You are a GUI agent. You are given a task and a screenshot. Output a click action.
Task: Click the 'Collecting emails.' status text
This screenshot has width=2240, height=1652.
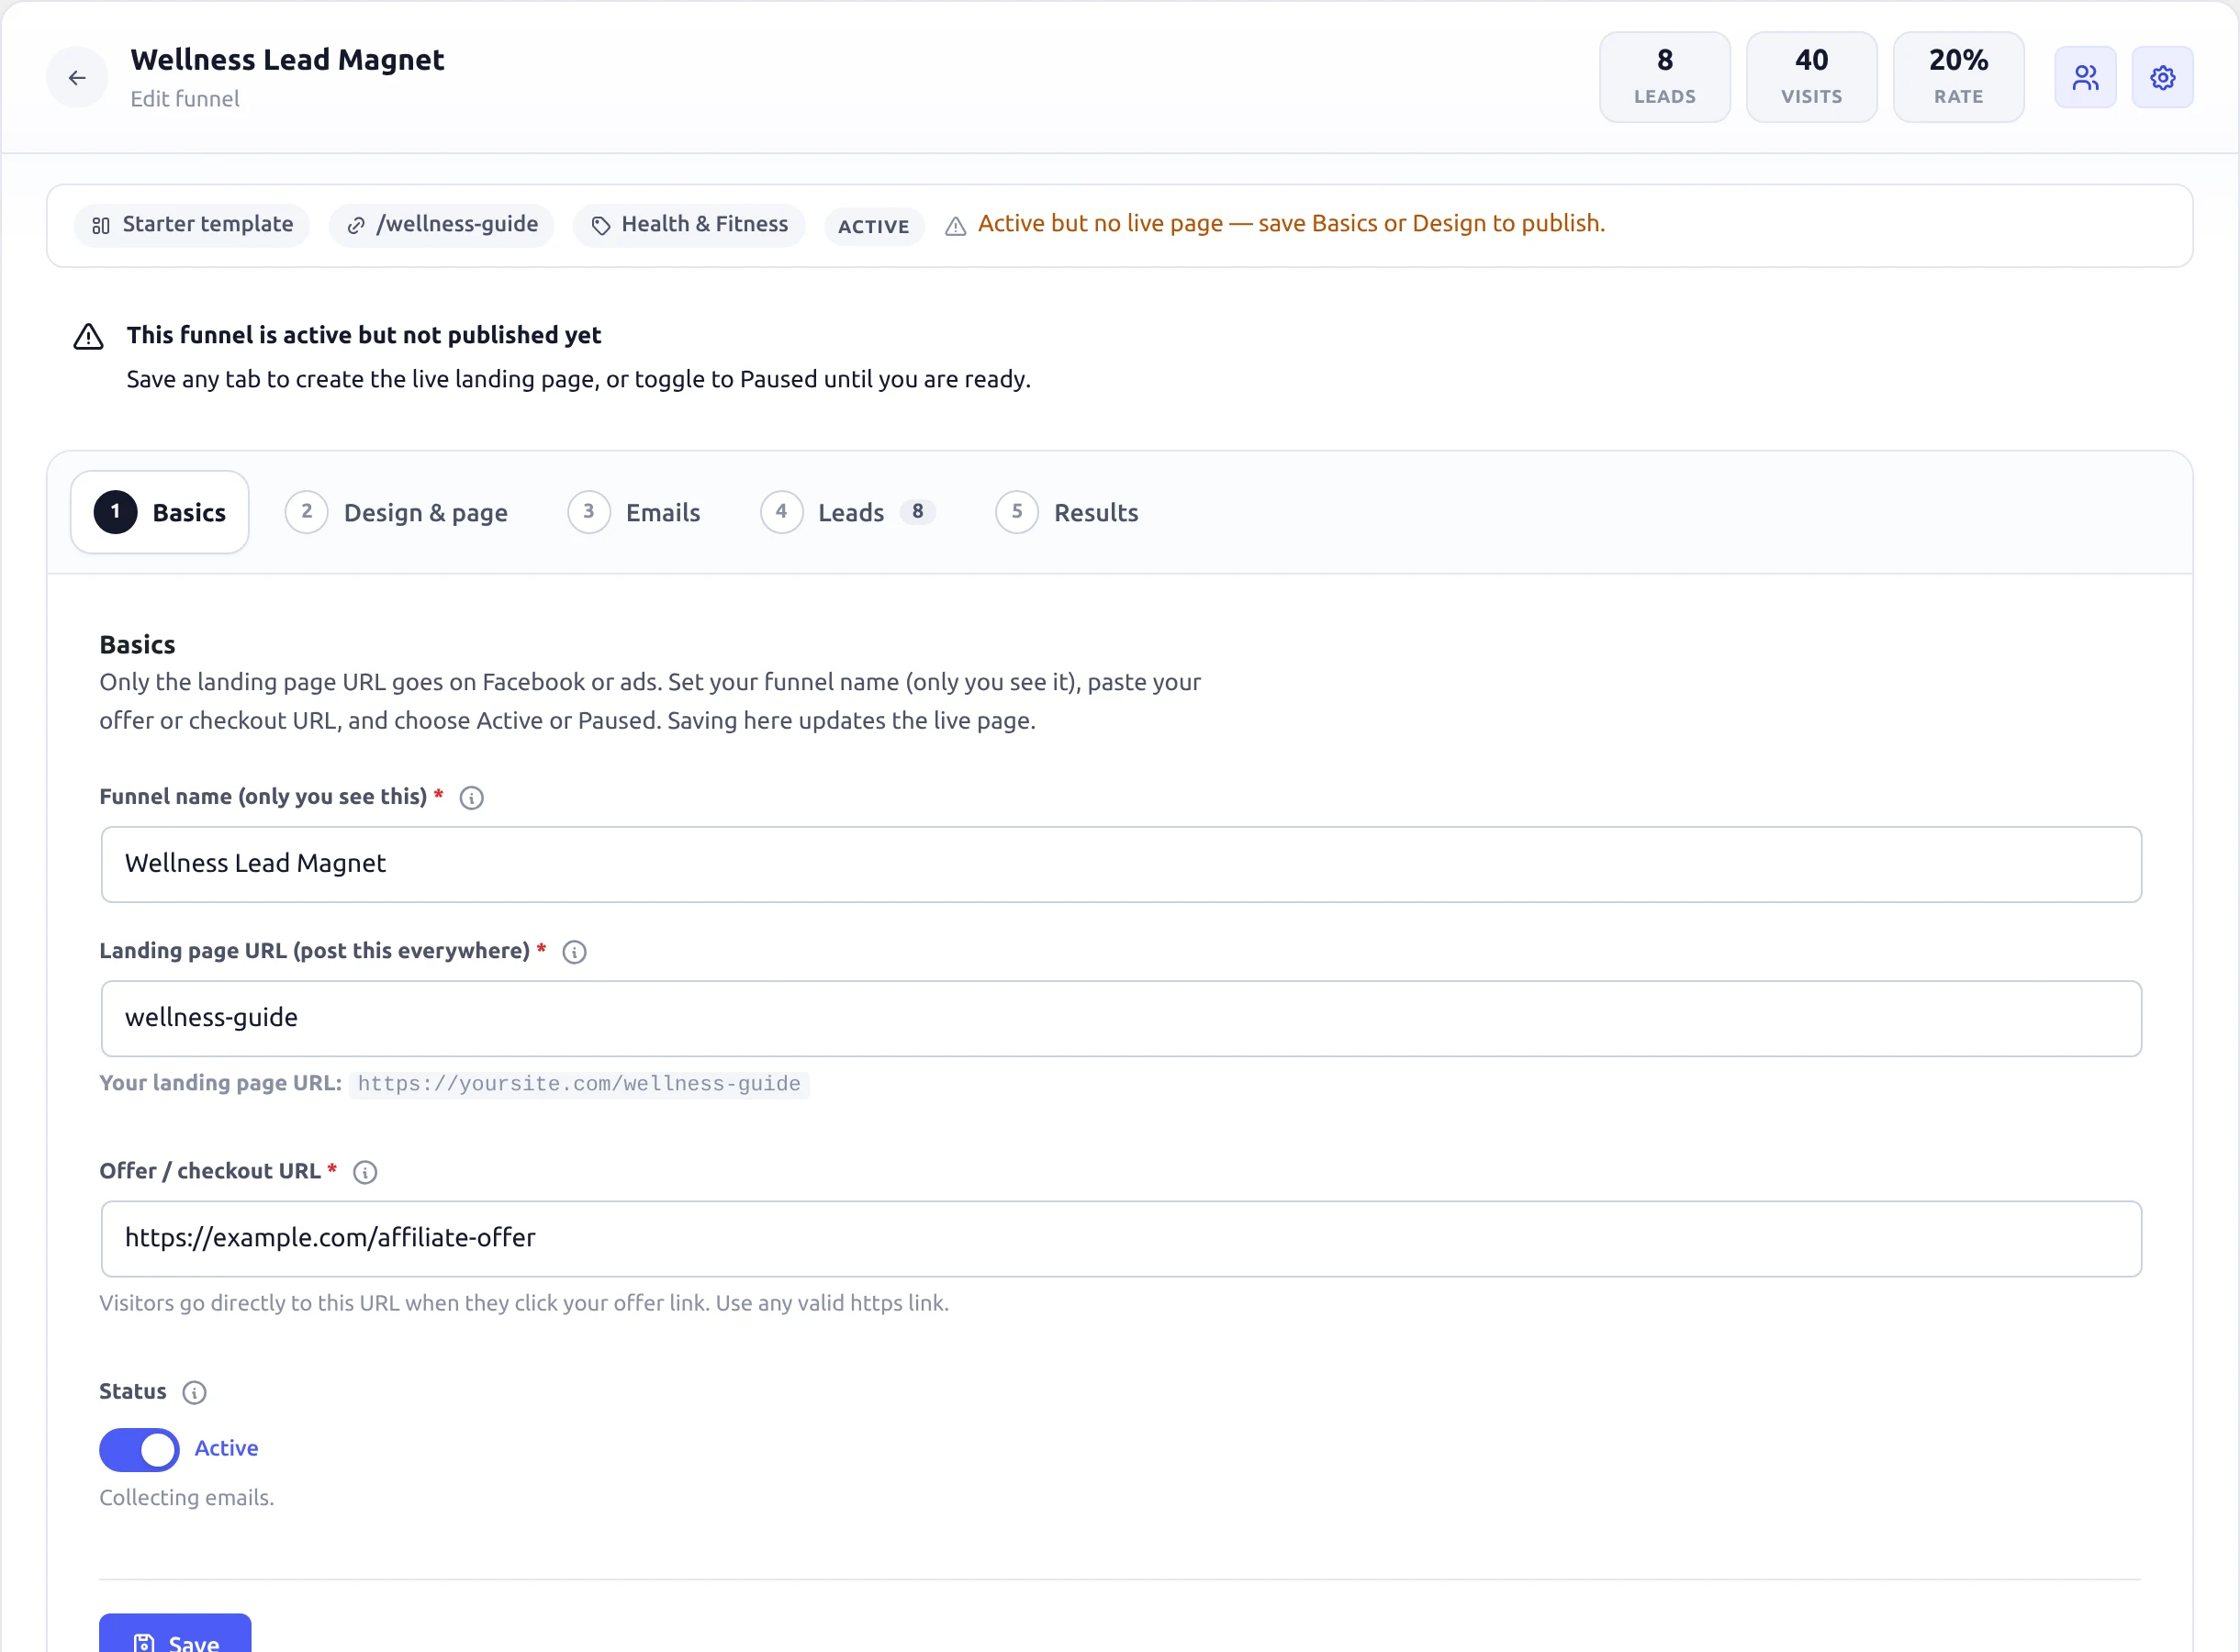click(187, 1497)
